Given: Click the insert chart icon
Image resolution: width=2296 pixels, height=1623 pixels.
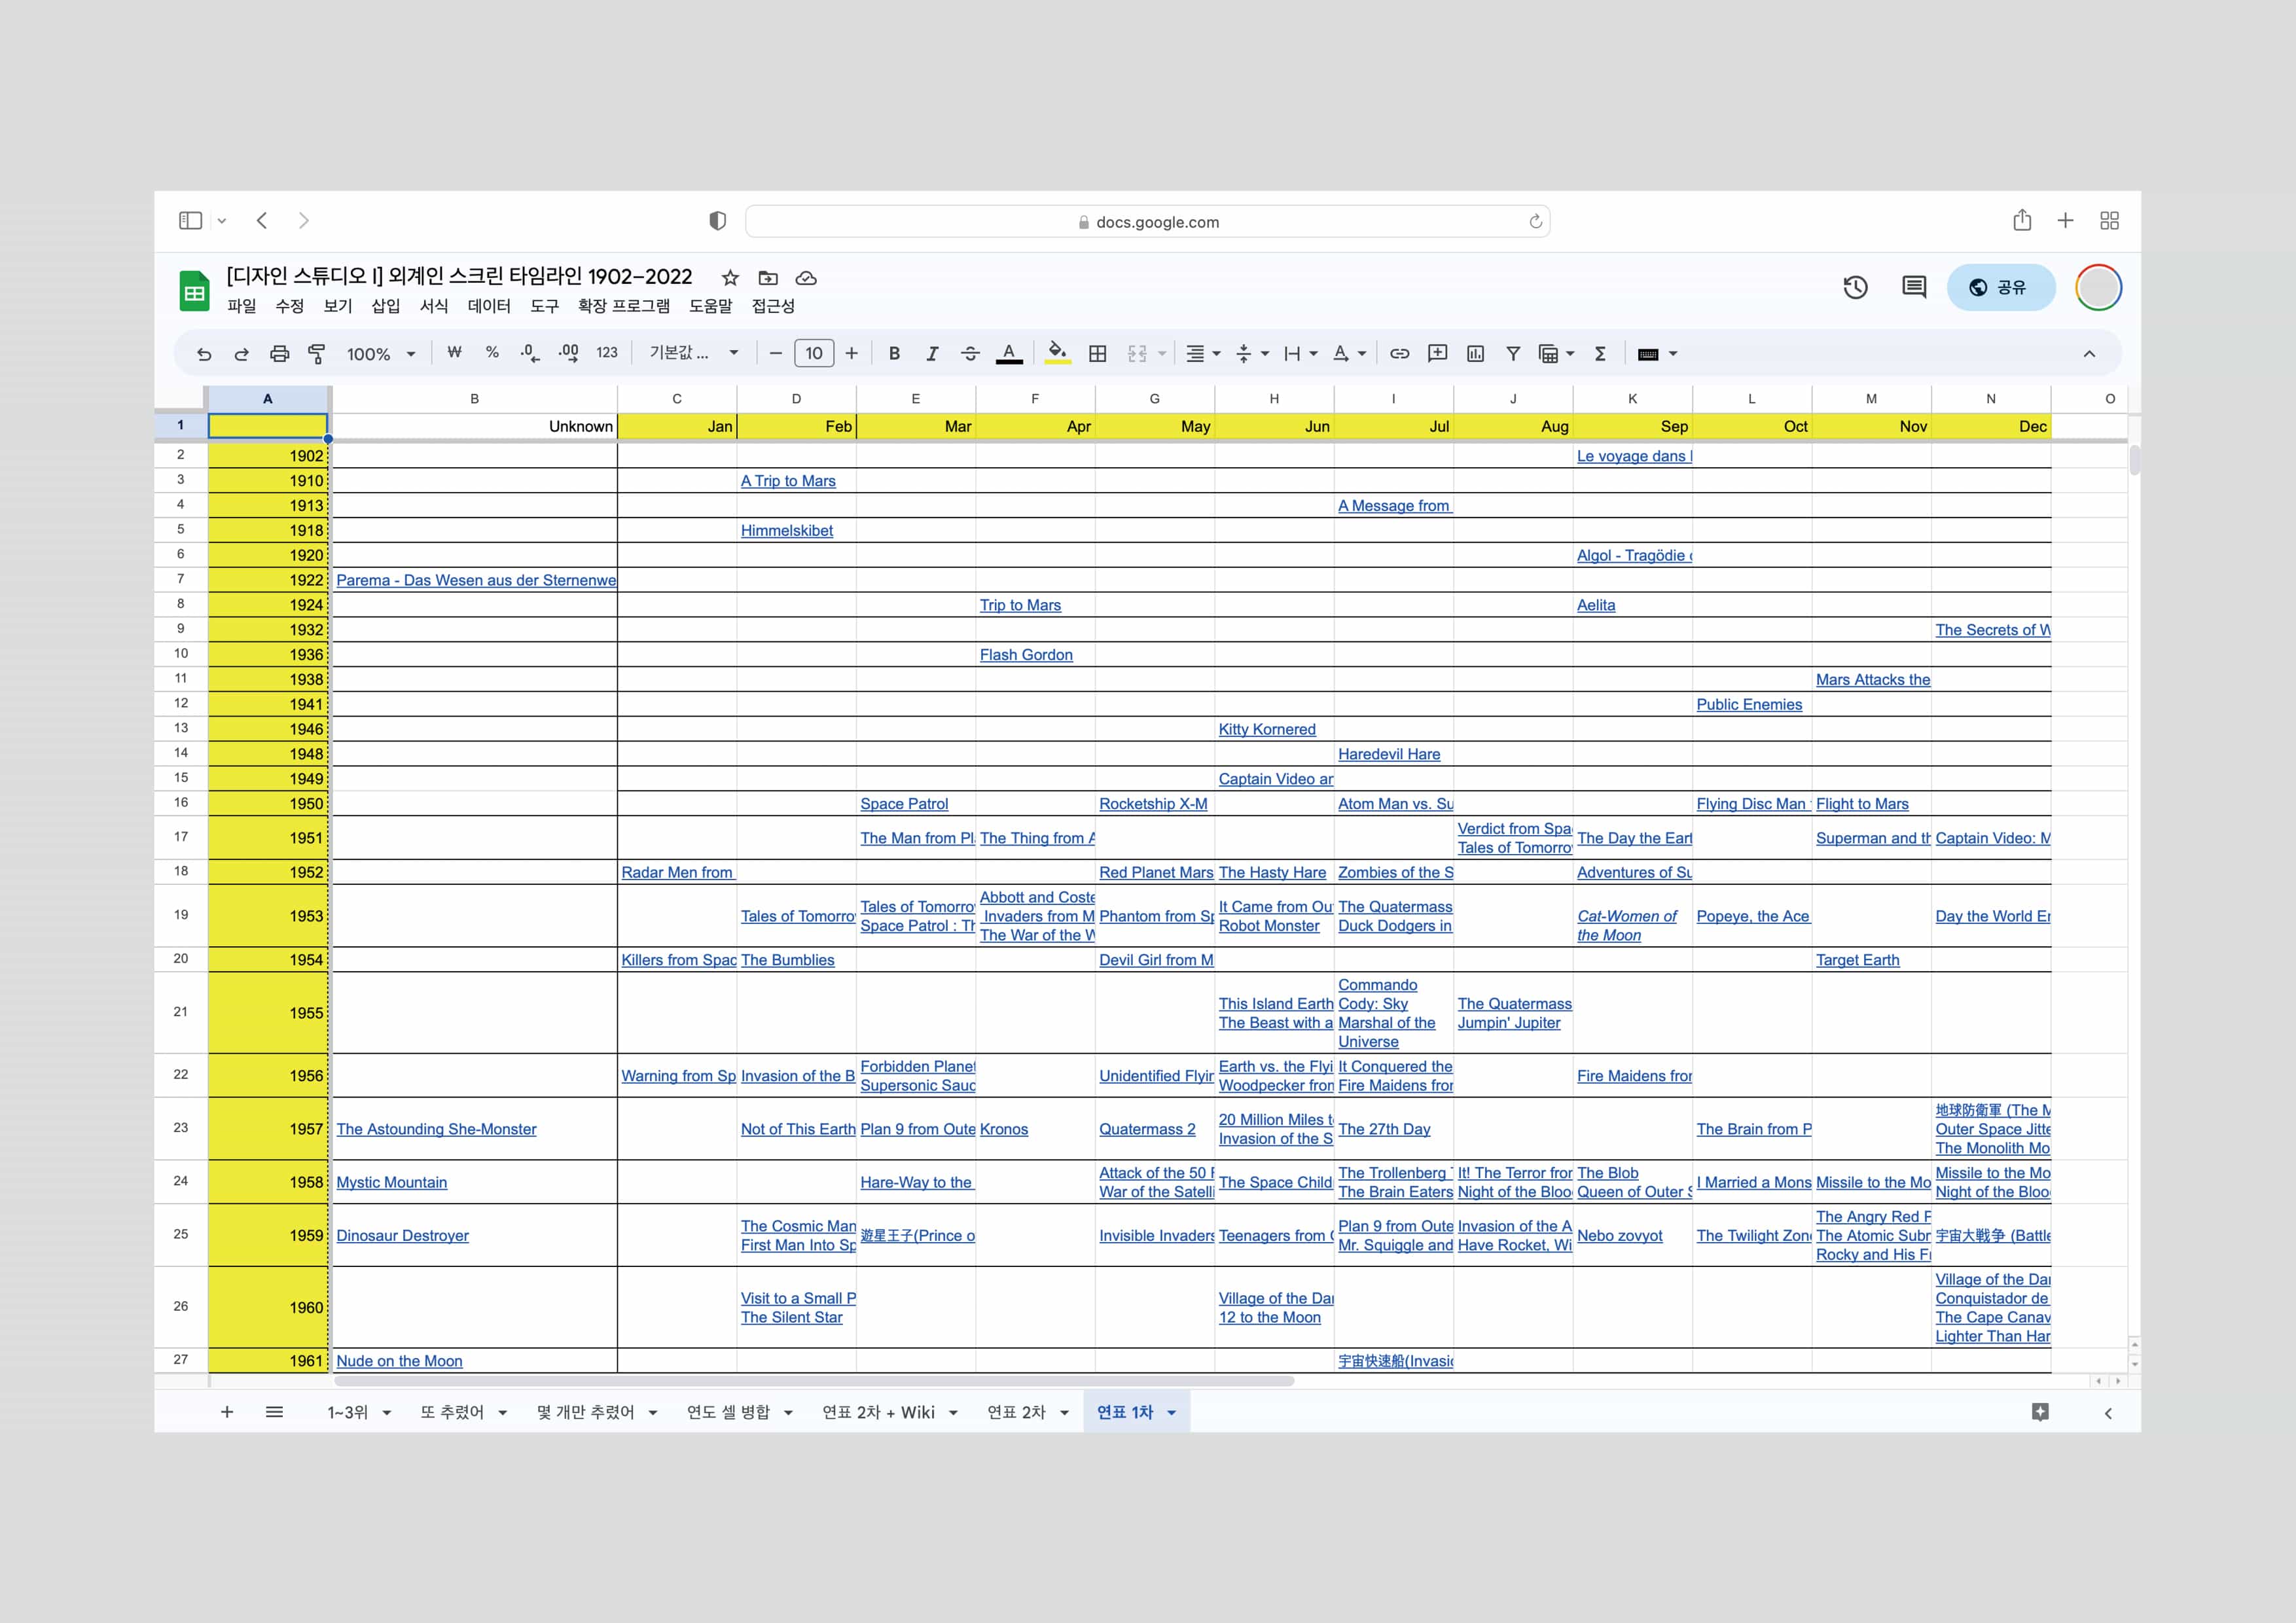Looking at the screenshot, I should [x=1475, y=353].
